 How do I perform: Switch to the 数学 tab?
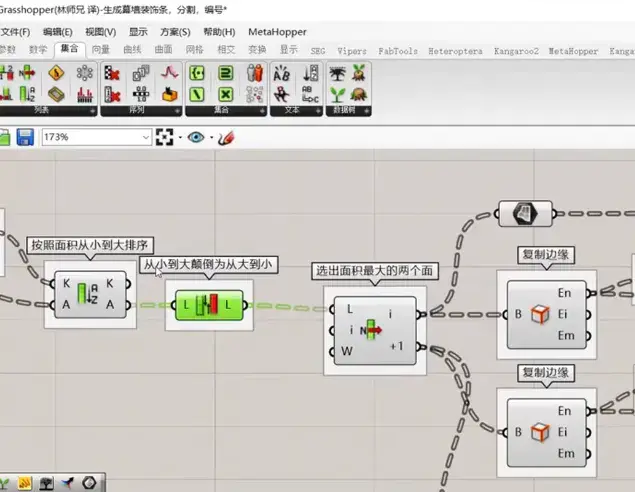(38, 49)
